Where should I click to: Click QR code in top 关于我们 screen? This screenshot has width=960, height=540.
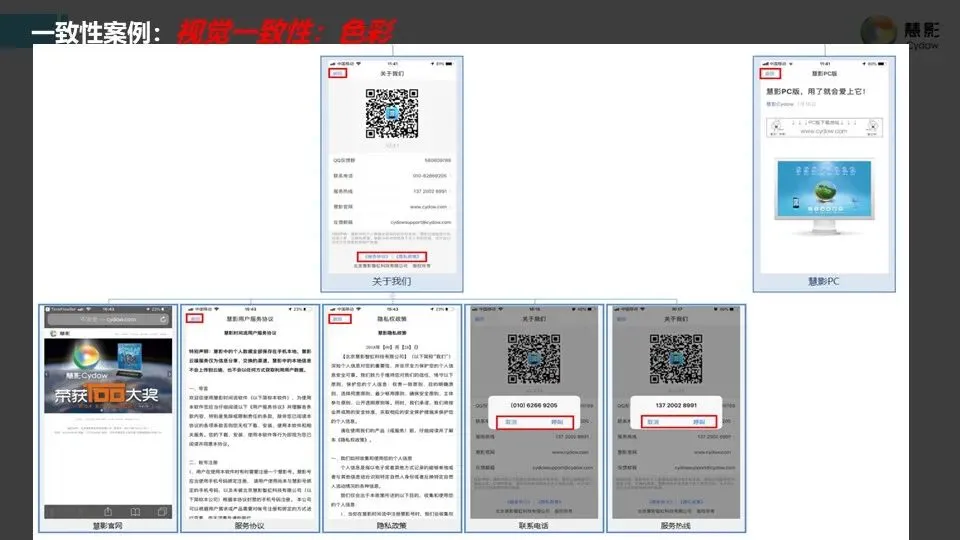point(392,113)
